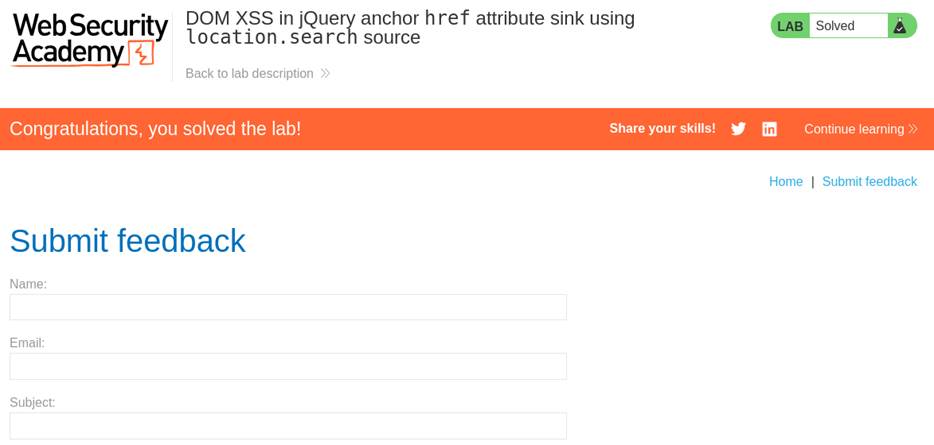The image size is (934, 445).
Task: Click the Web Security Academy logo
Action: pos(89,40)
